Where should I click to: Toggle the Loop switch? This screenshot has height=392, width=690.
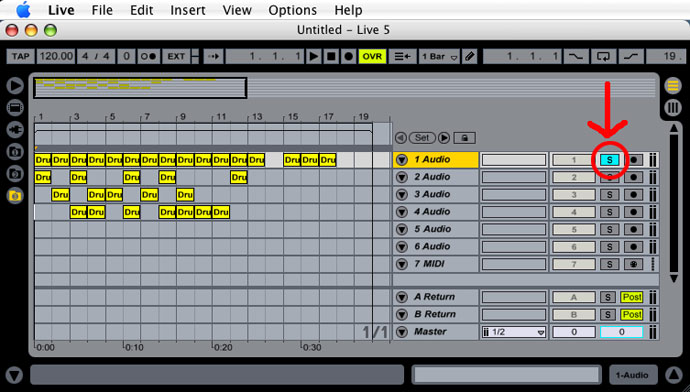click(x=603, y=56)
